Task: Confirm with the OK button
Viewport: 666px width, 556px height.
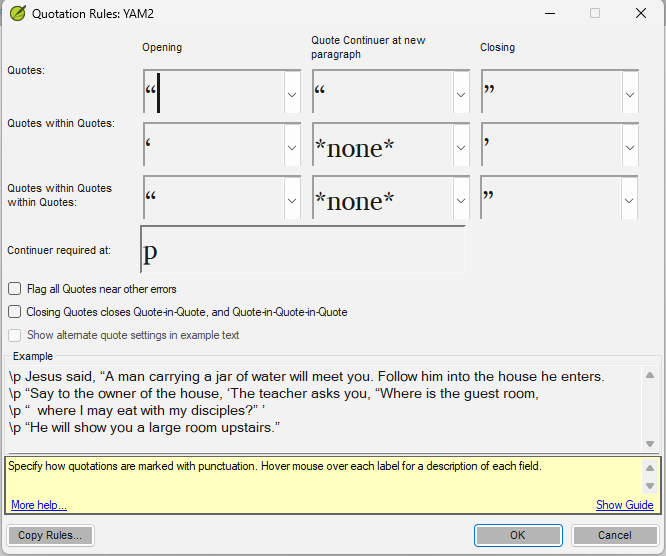Action: click(517, 535)
